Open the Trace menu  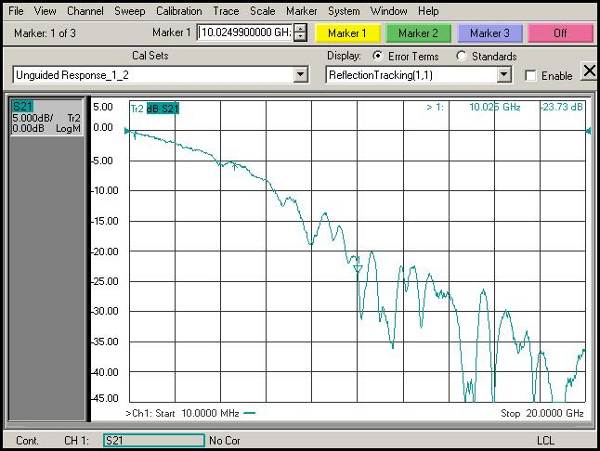[x=225, y=10]
